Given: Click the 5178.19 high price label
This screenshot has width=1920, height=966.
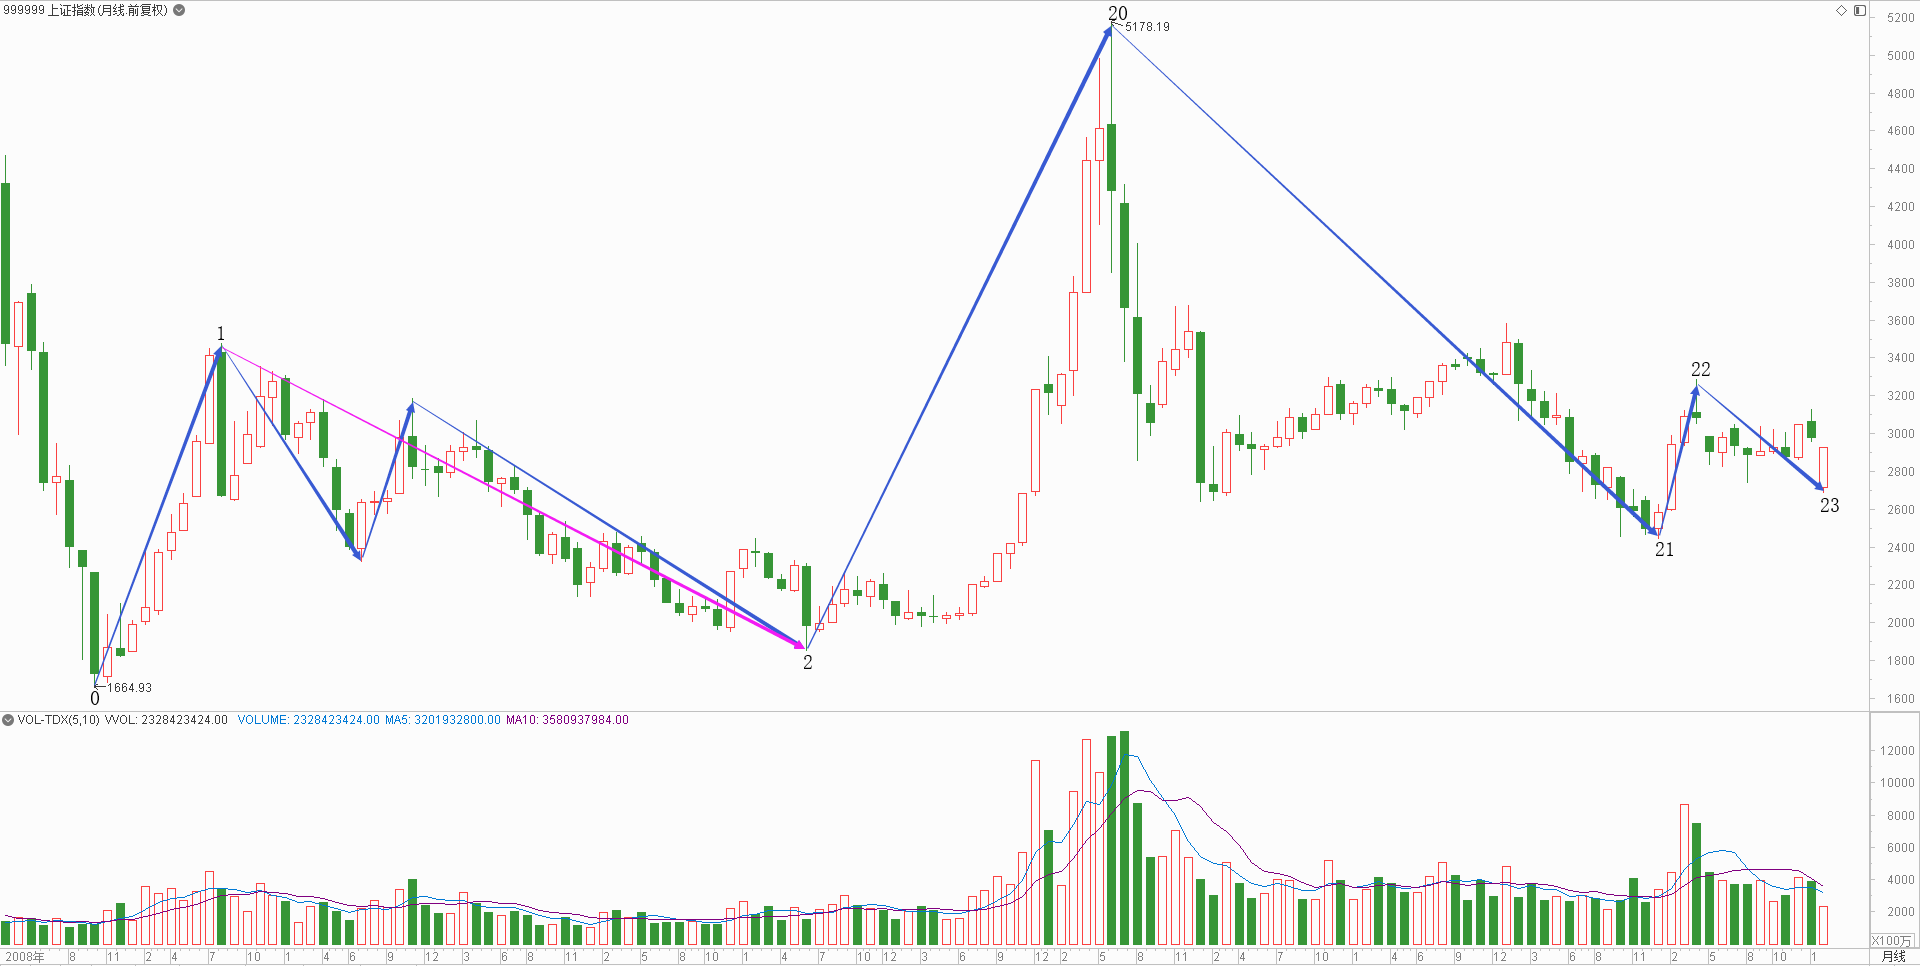Looking at the screenshot, I should [x=1147, y=27].
